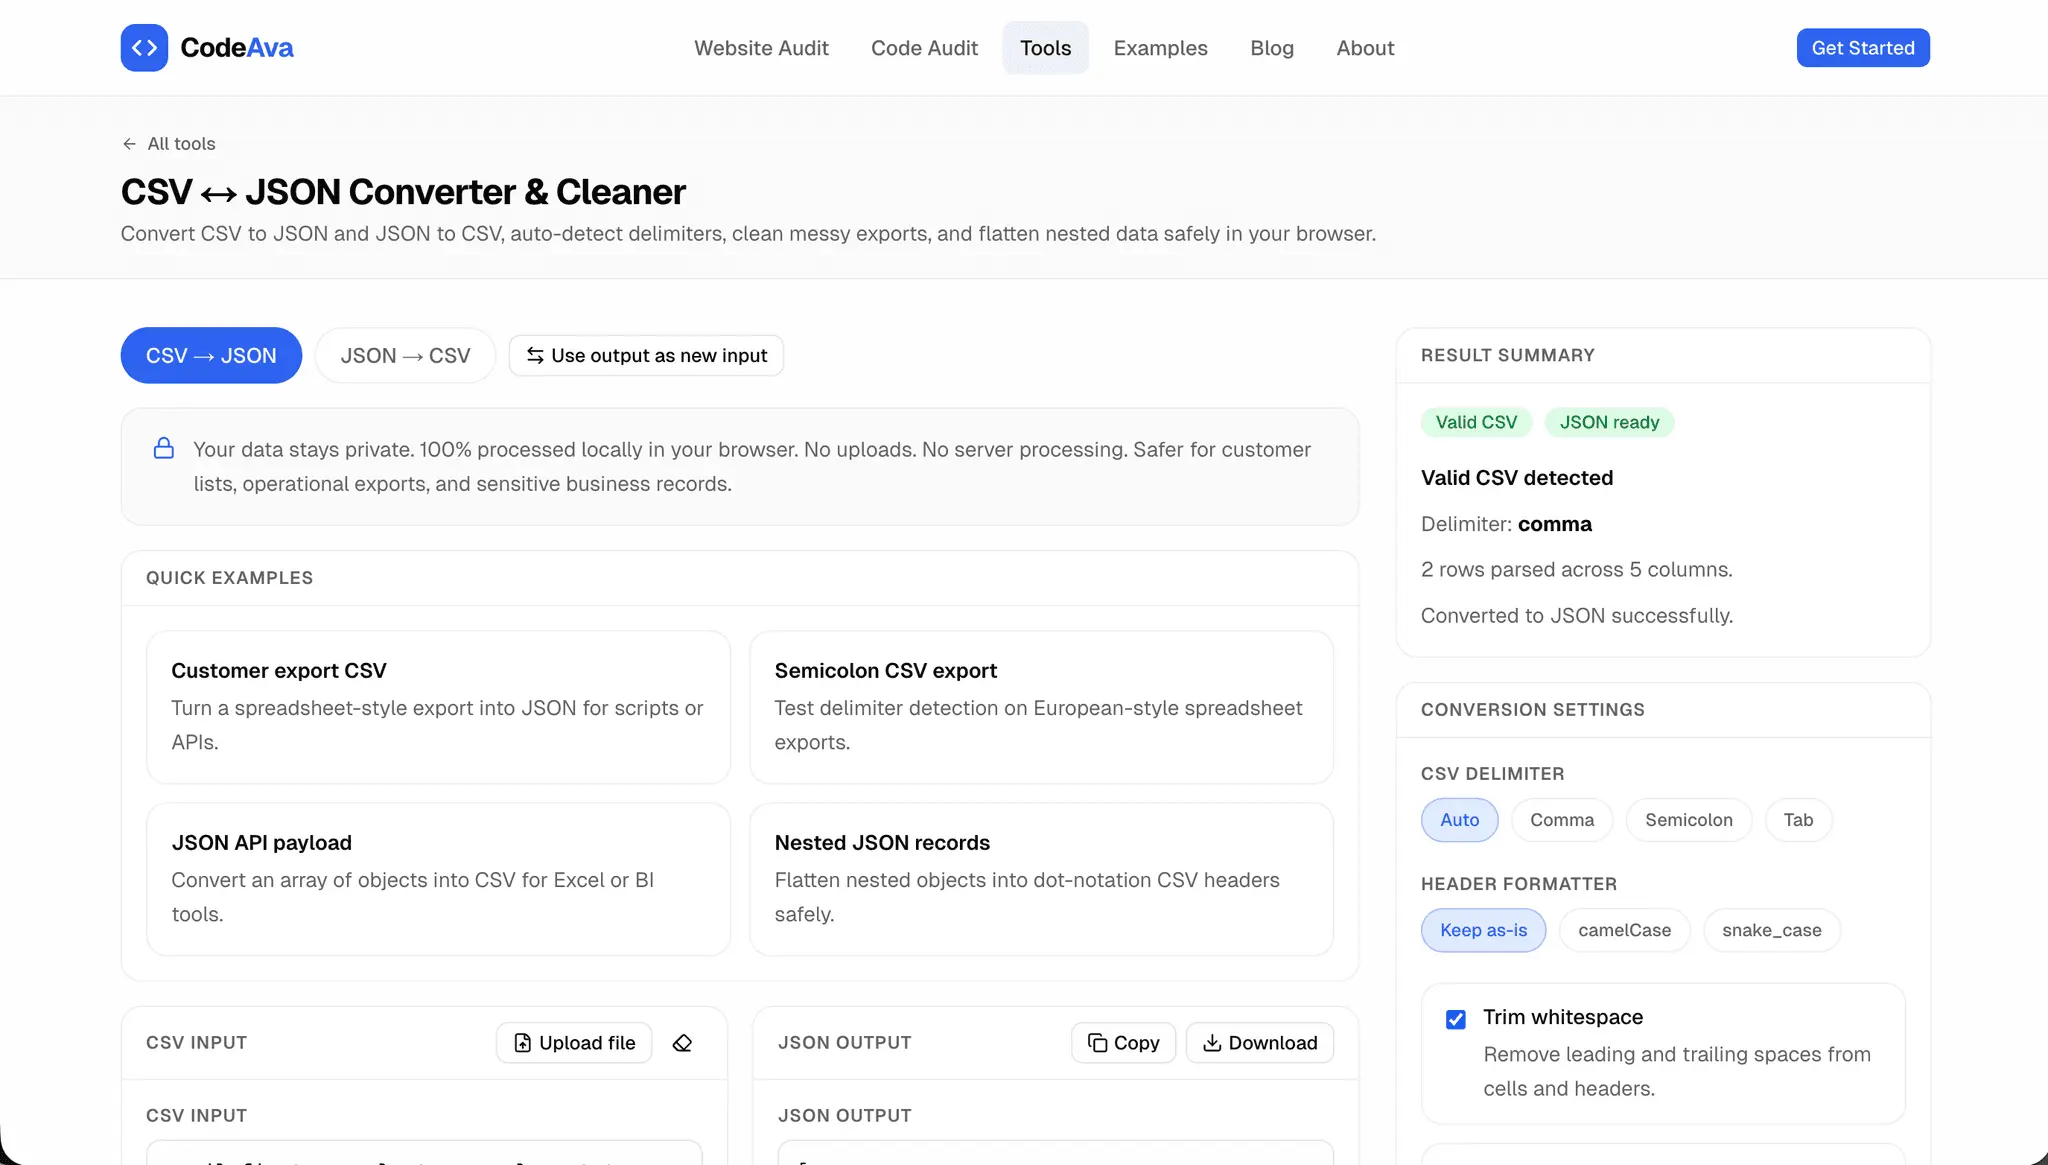Click the HEADER FORMATTER label
This screenshot has width=2048, height=1165.
1518,884
